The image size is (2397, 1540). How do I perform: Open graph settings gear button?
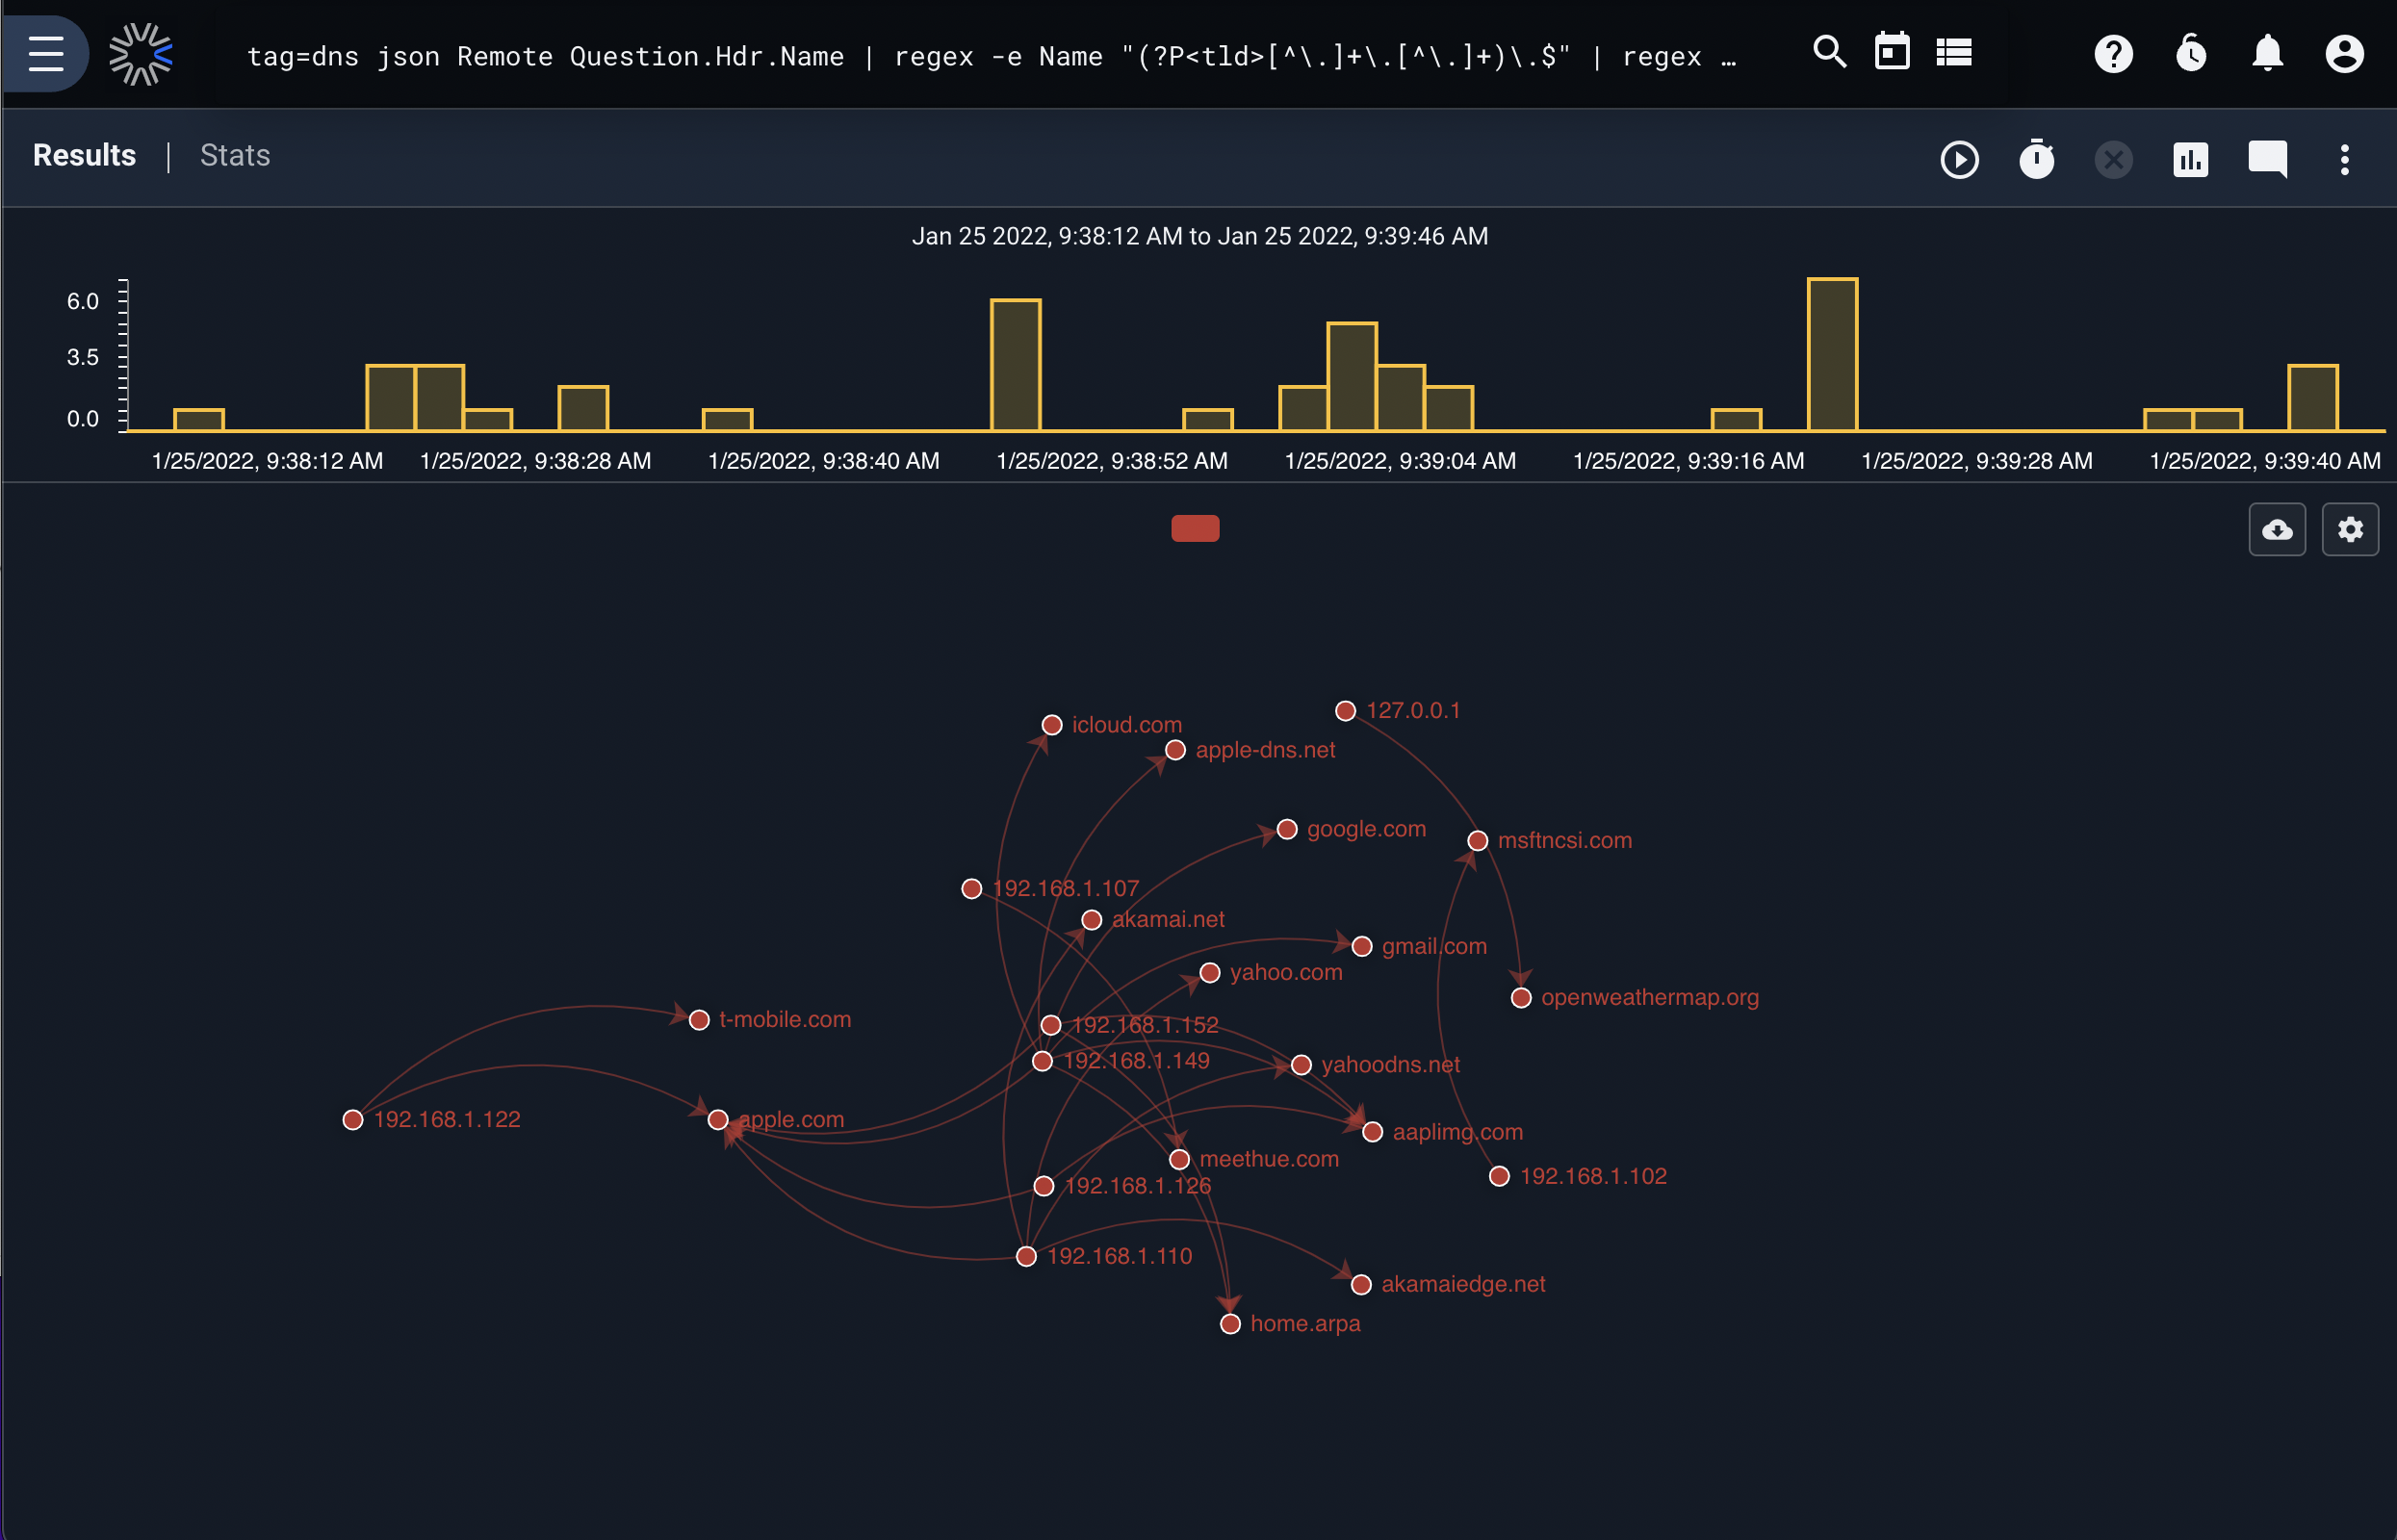point(2350,529)
